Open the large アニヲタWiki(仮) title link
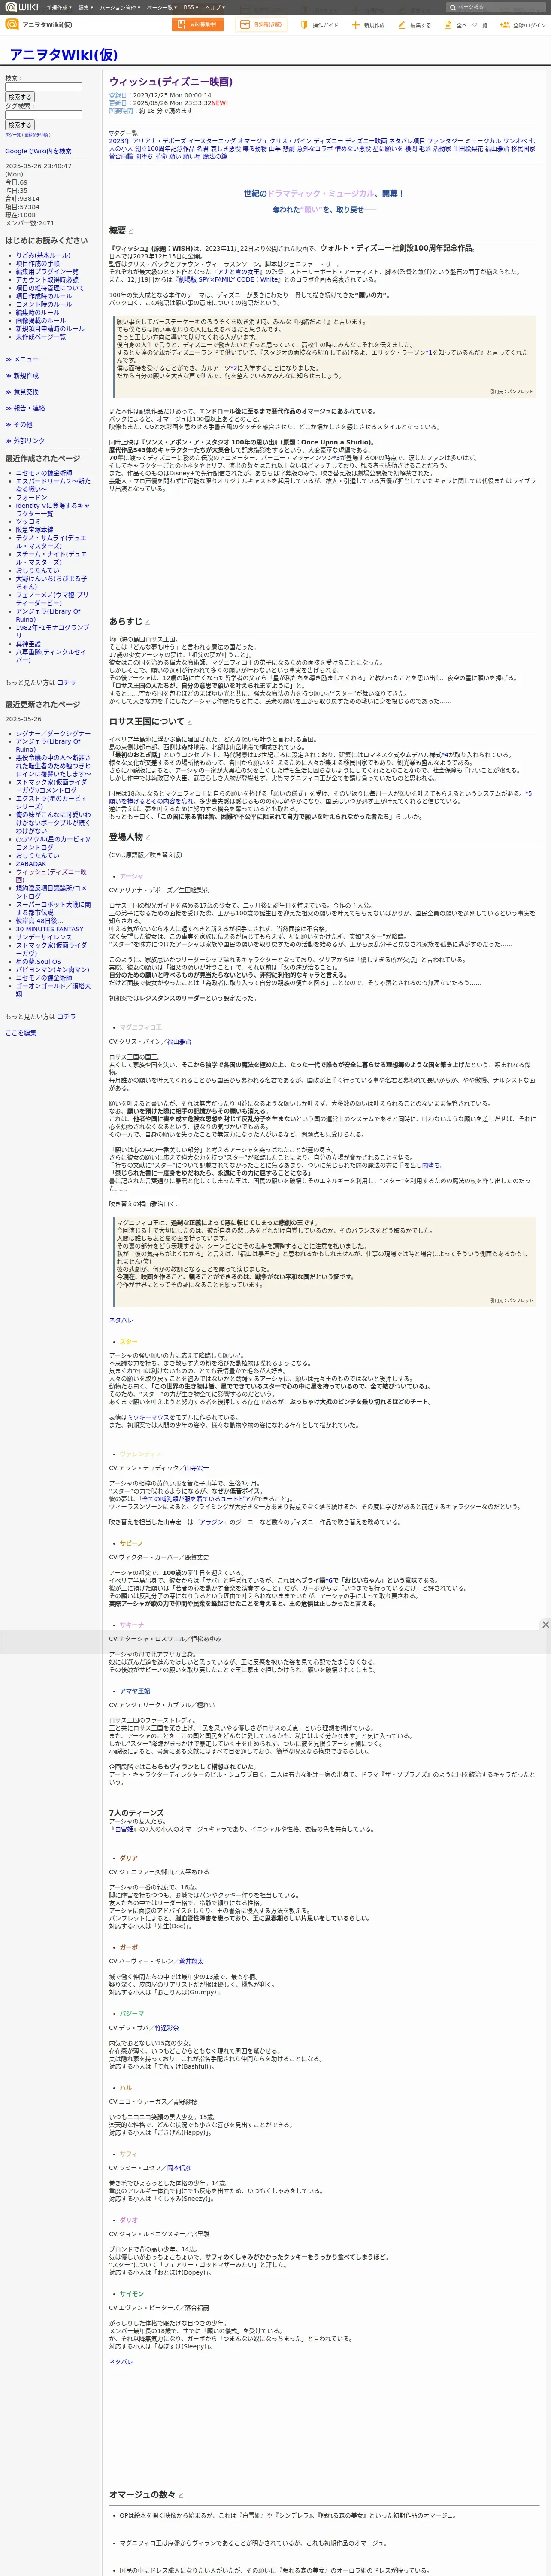 [63, 55]
